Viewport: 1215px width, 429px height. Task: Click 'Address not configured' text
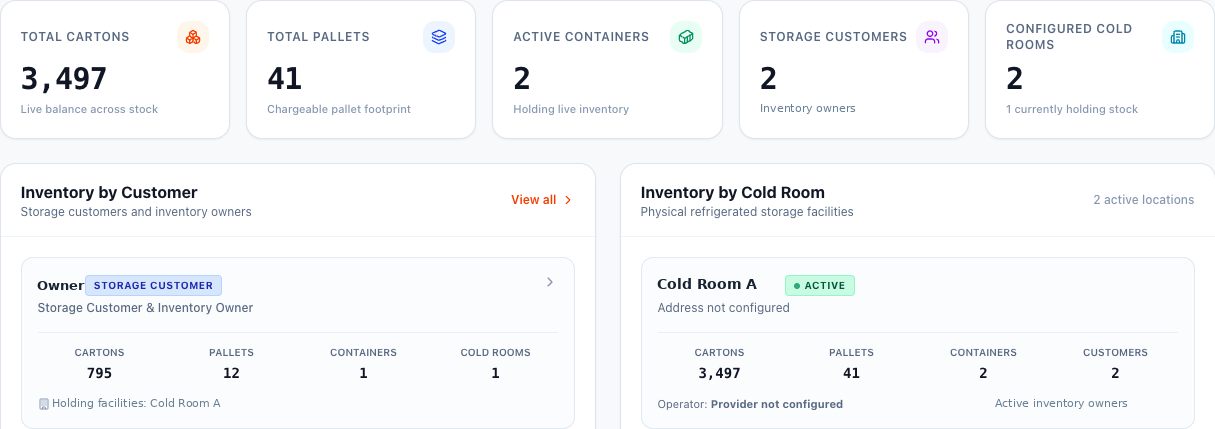click(724, 308)
